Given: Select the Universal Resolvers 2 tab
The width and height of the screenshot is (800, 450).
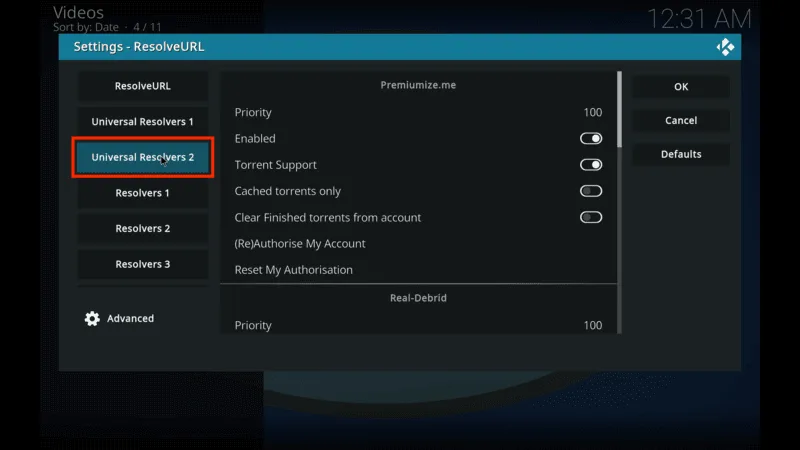Looking at the screenshot, I should coord(142,157).
